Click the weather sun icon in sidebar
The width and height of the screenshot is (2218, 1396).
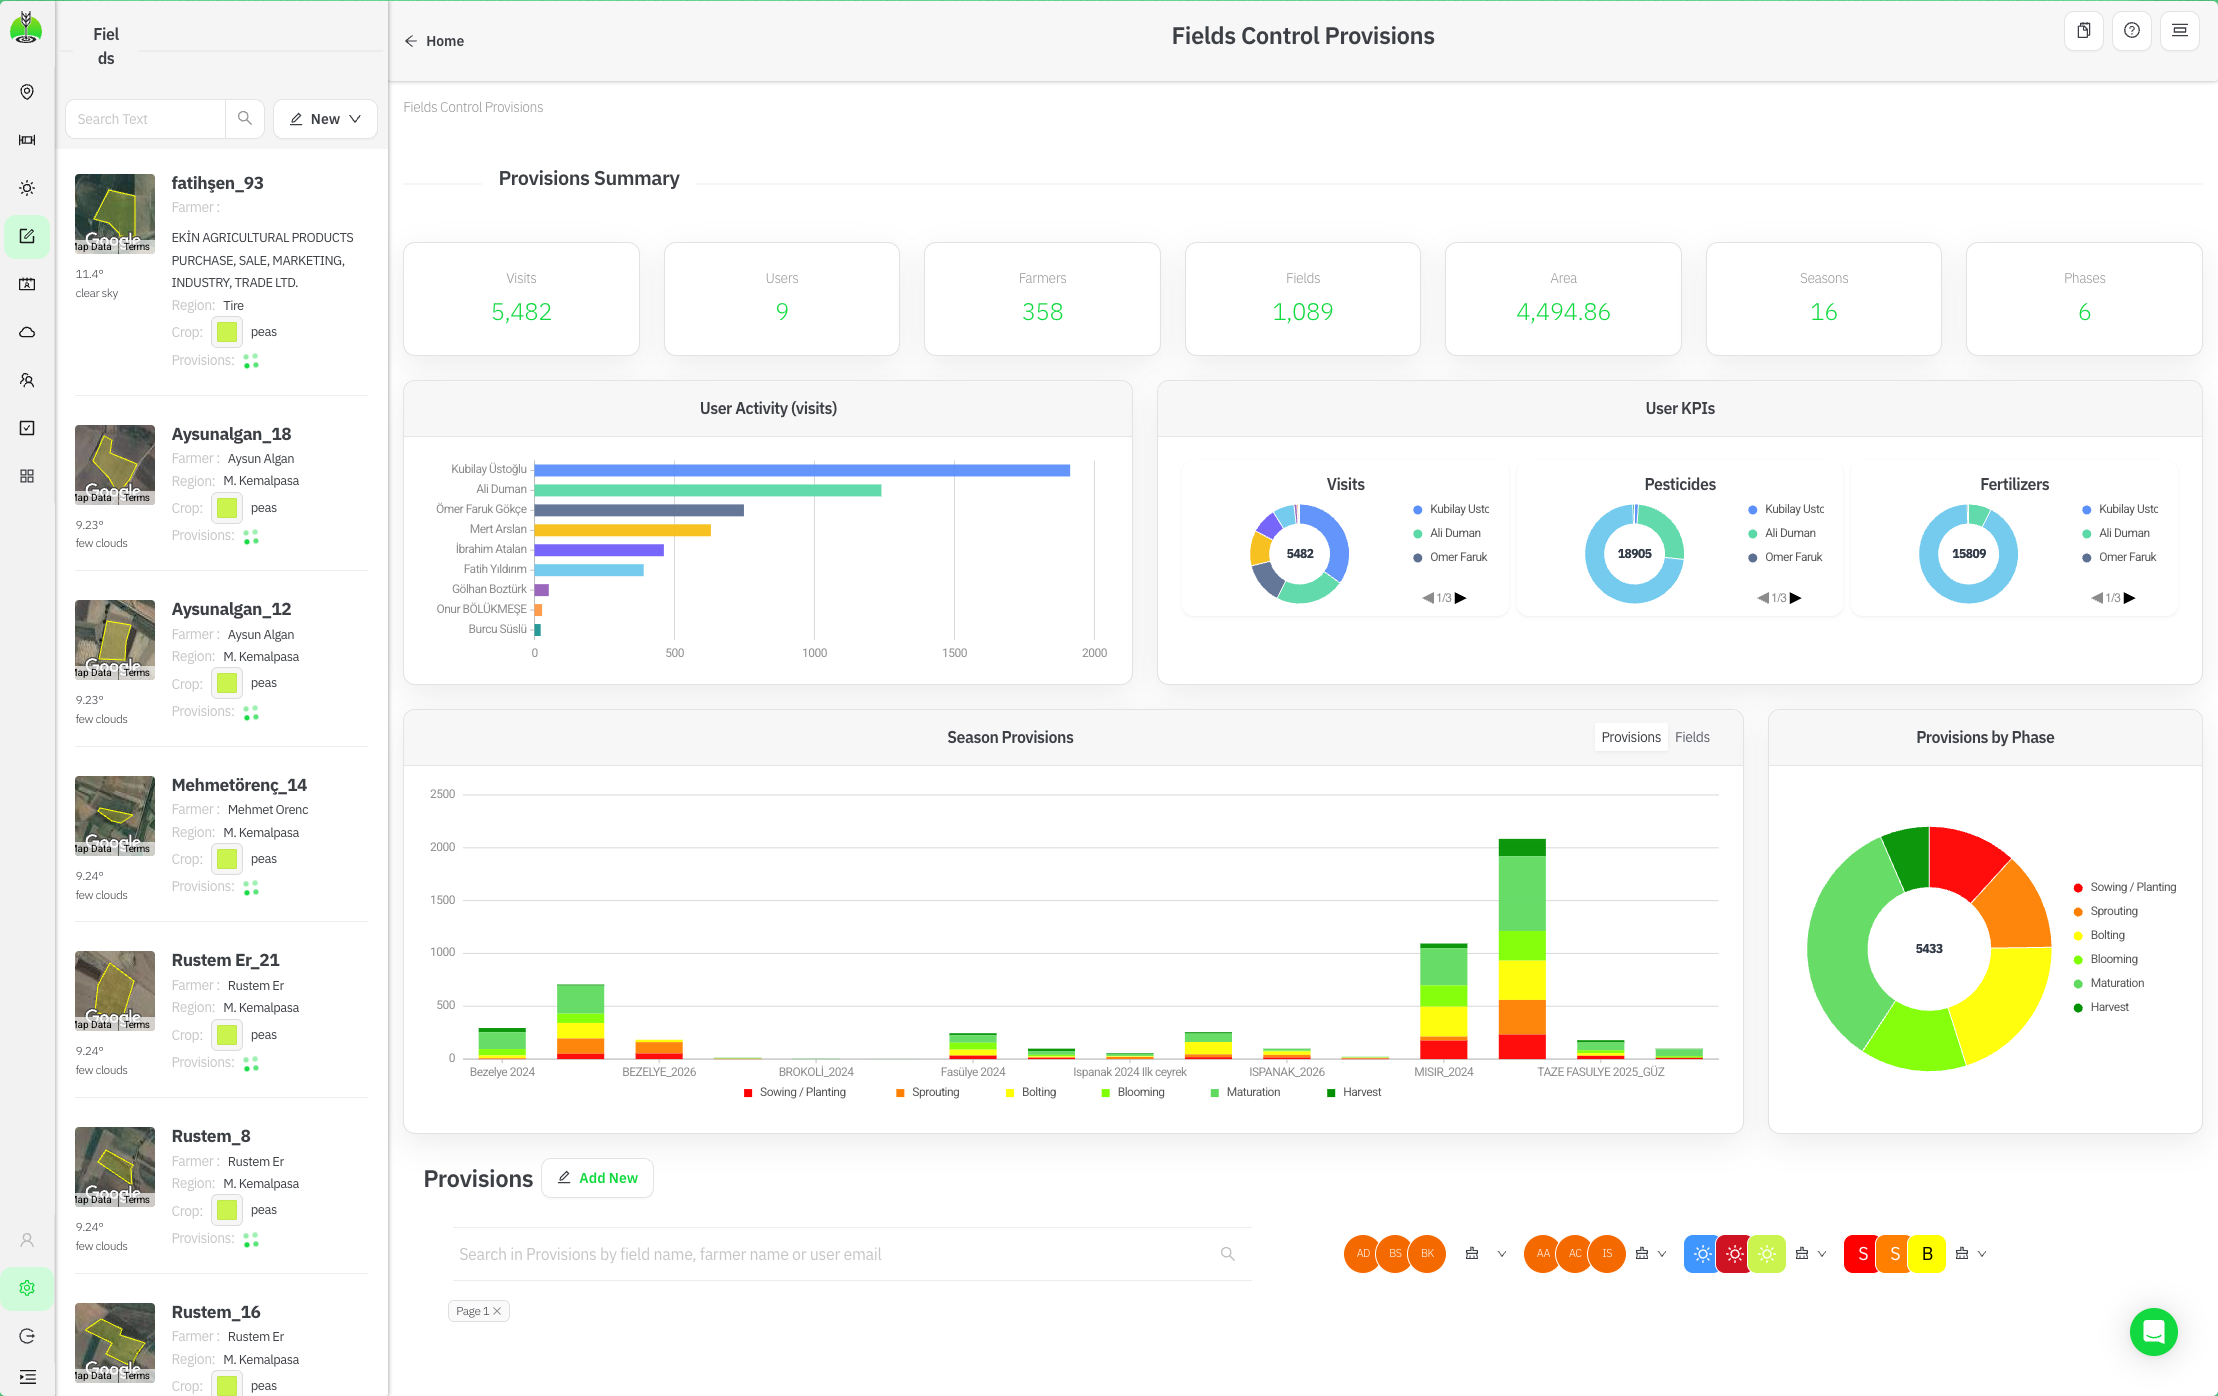click(27, 188)
